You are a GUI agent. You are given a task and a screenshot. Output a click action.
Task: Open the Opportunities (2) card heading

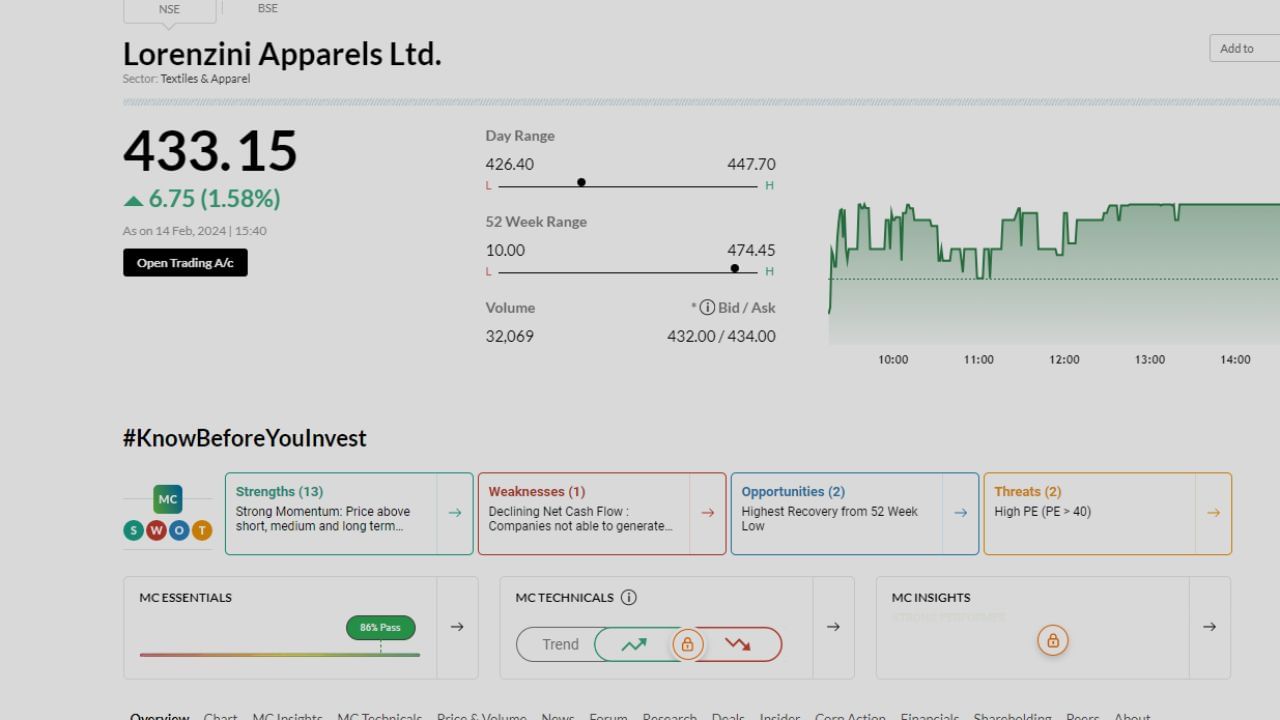(793, 492)
